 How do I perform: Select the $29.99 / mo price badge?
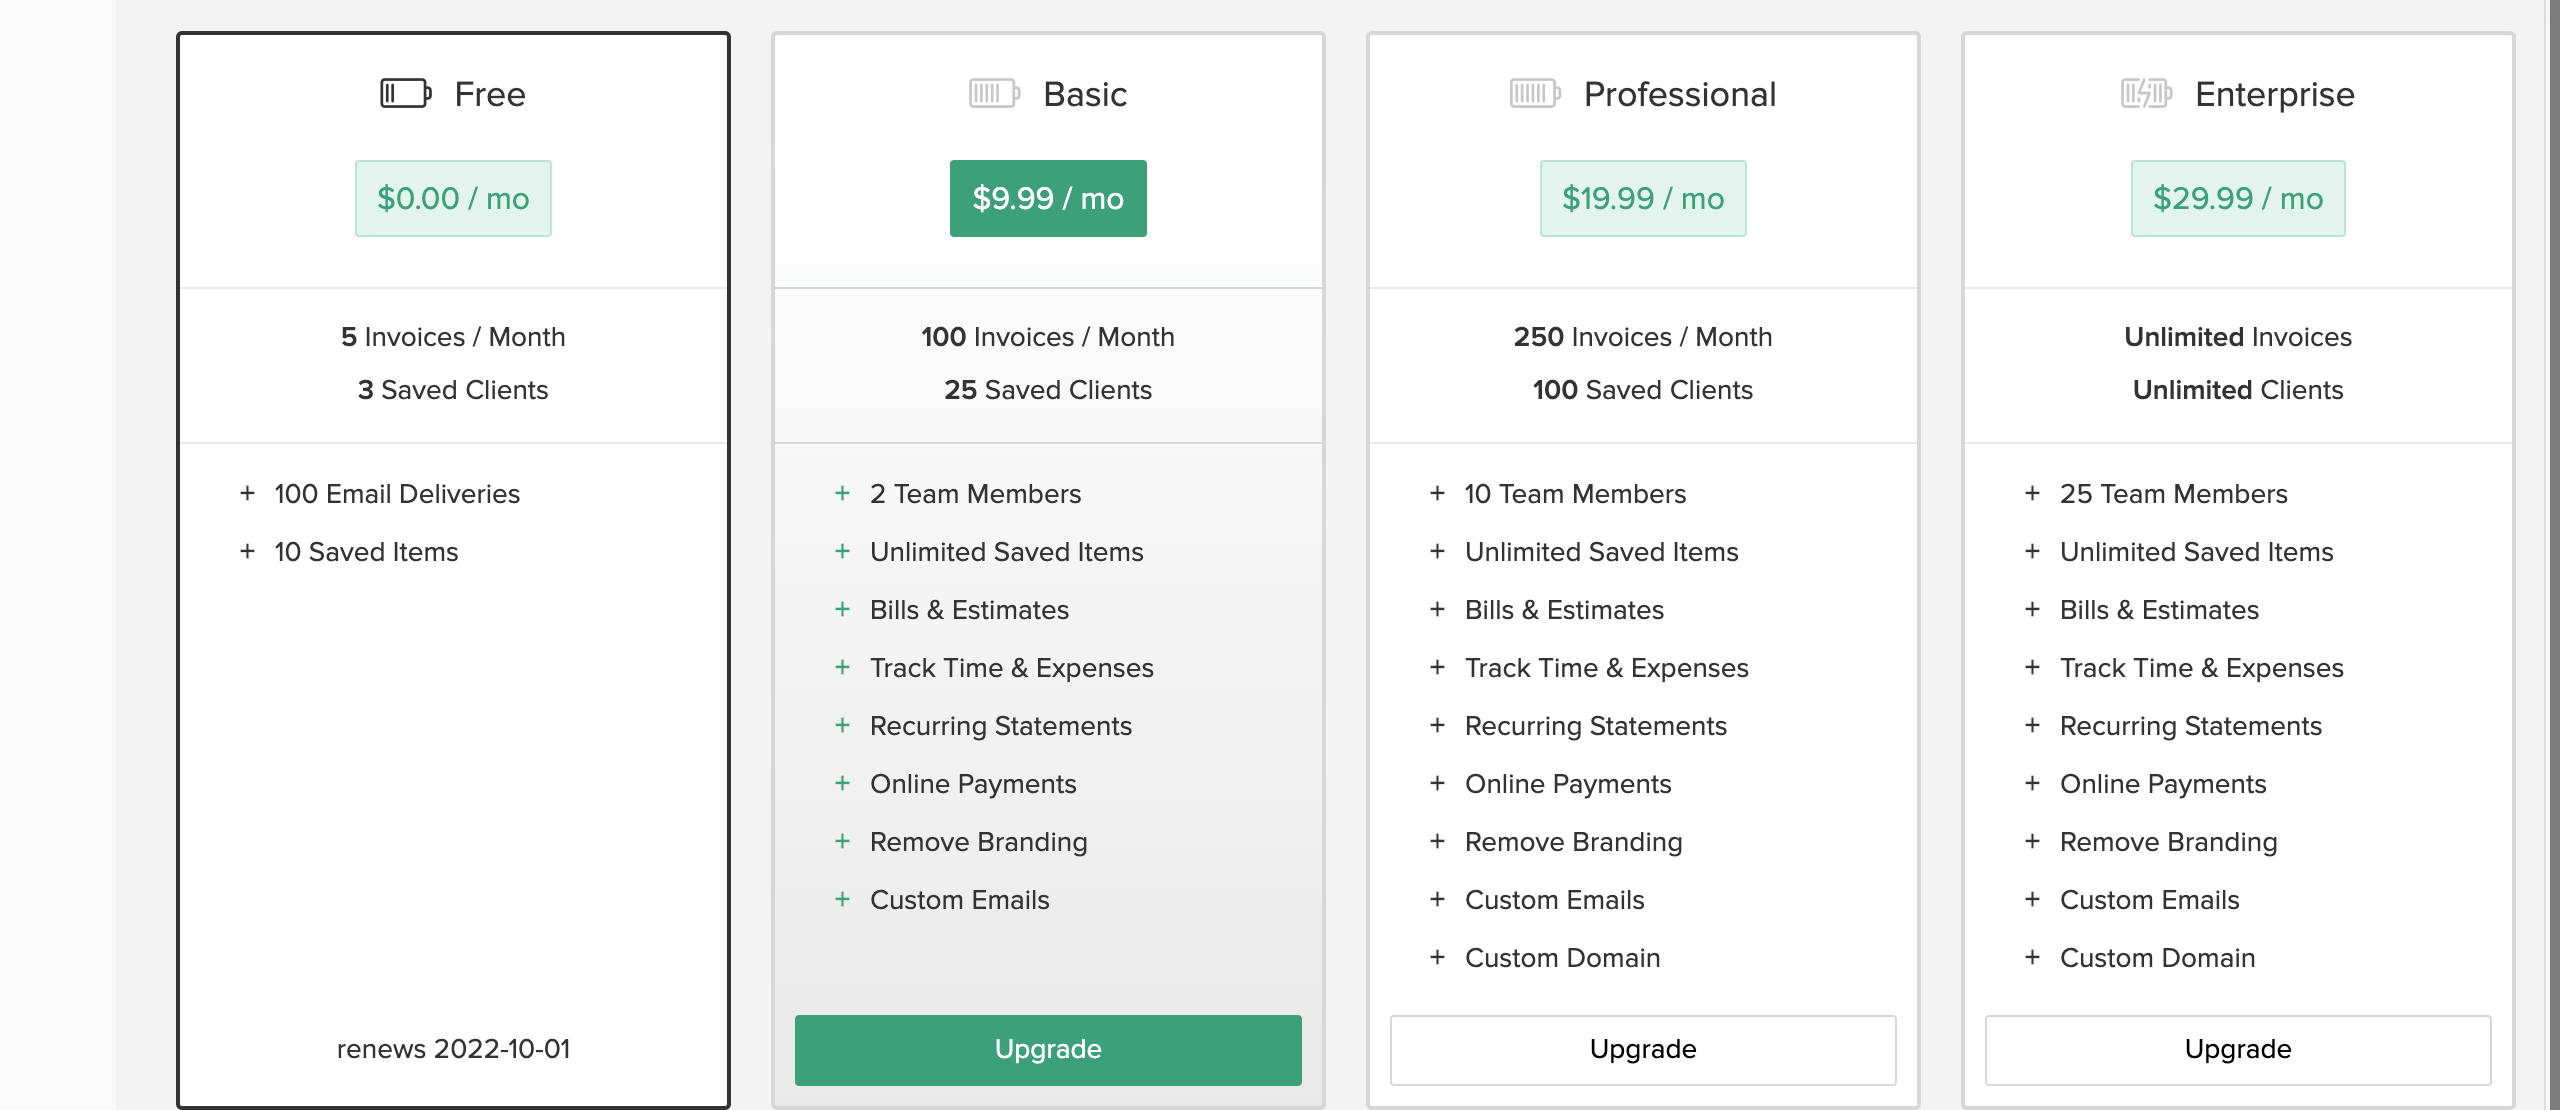point(2238,198)
